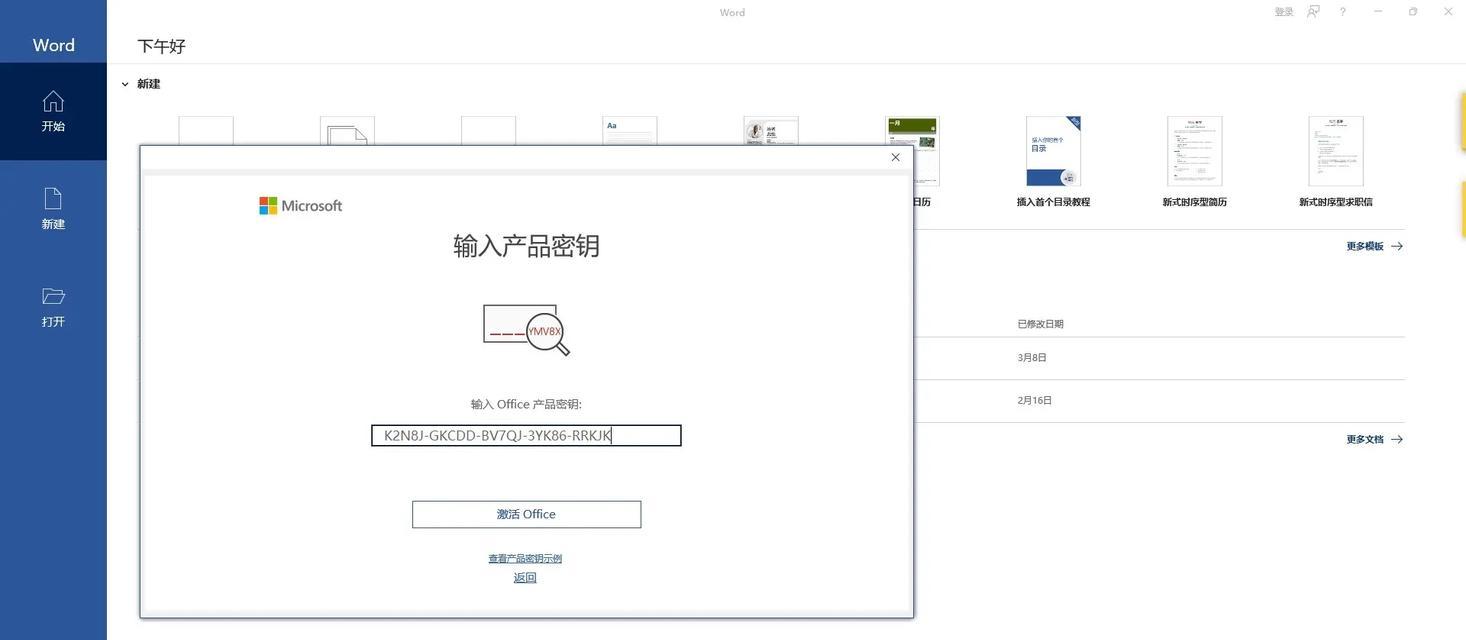This screenshot has height=640, width=1466.
Task: Open 更多文档 link
Action: (1374, 439)
